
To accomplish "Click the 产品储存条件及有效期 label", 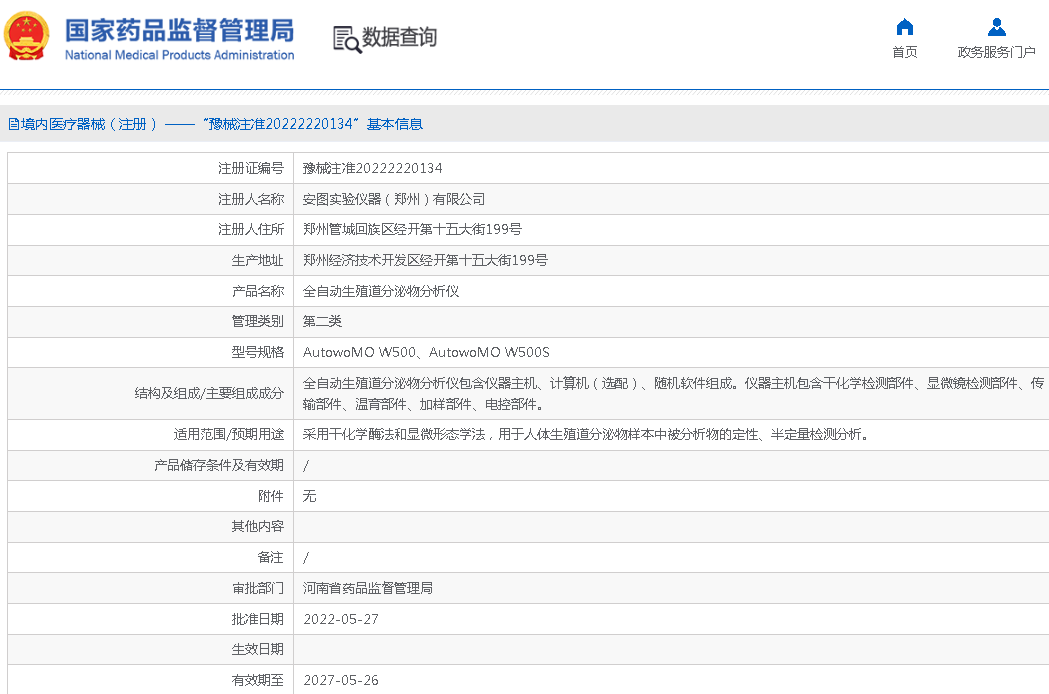I will [219, 465].
